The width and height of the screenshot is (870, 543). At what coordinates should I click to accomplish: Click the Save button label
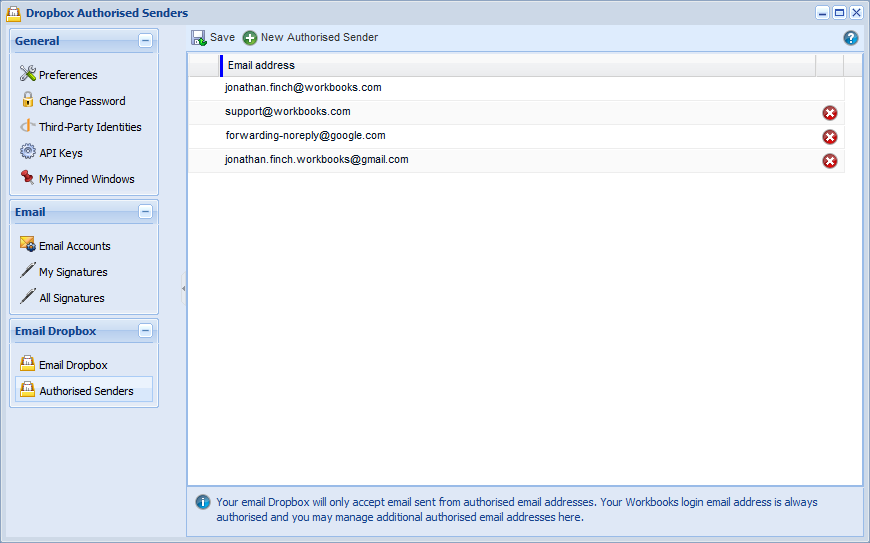(222, 37)
